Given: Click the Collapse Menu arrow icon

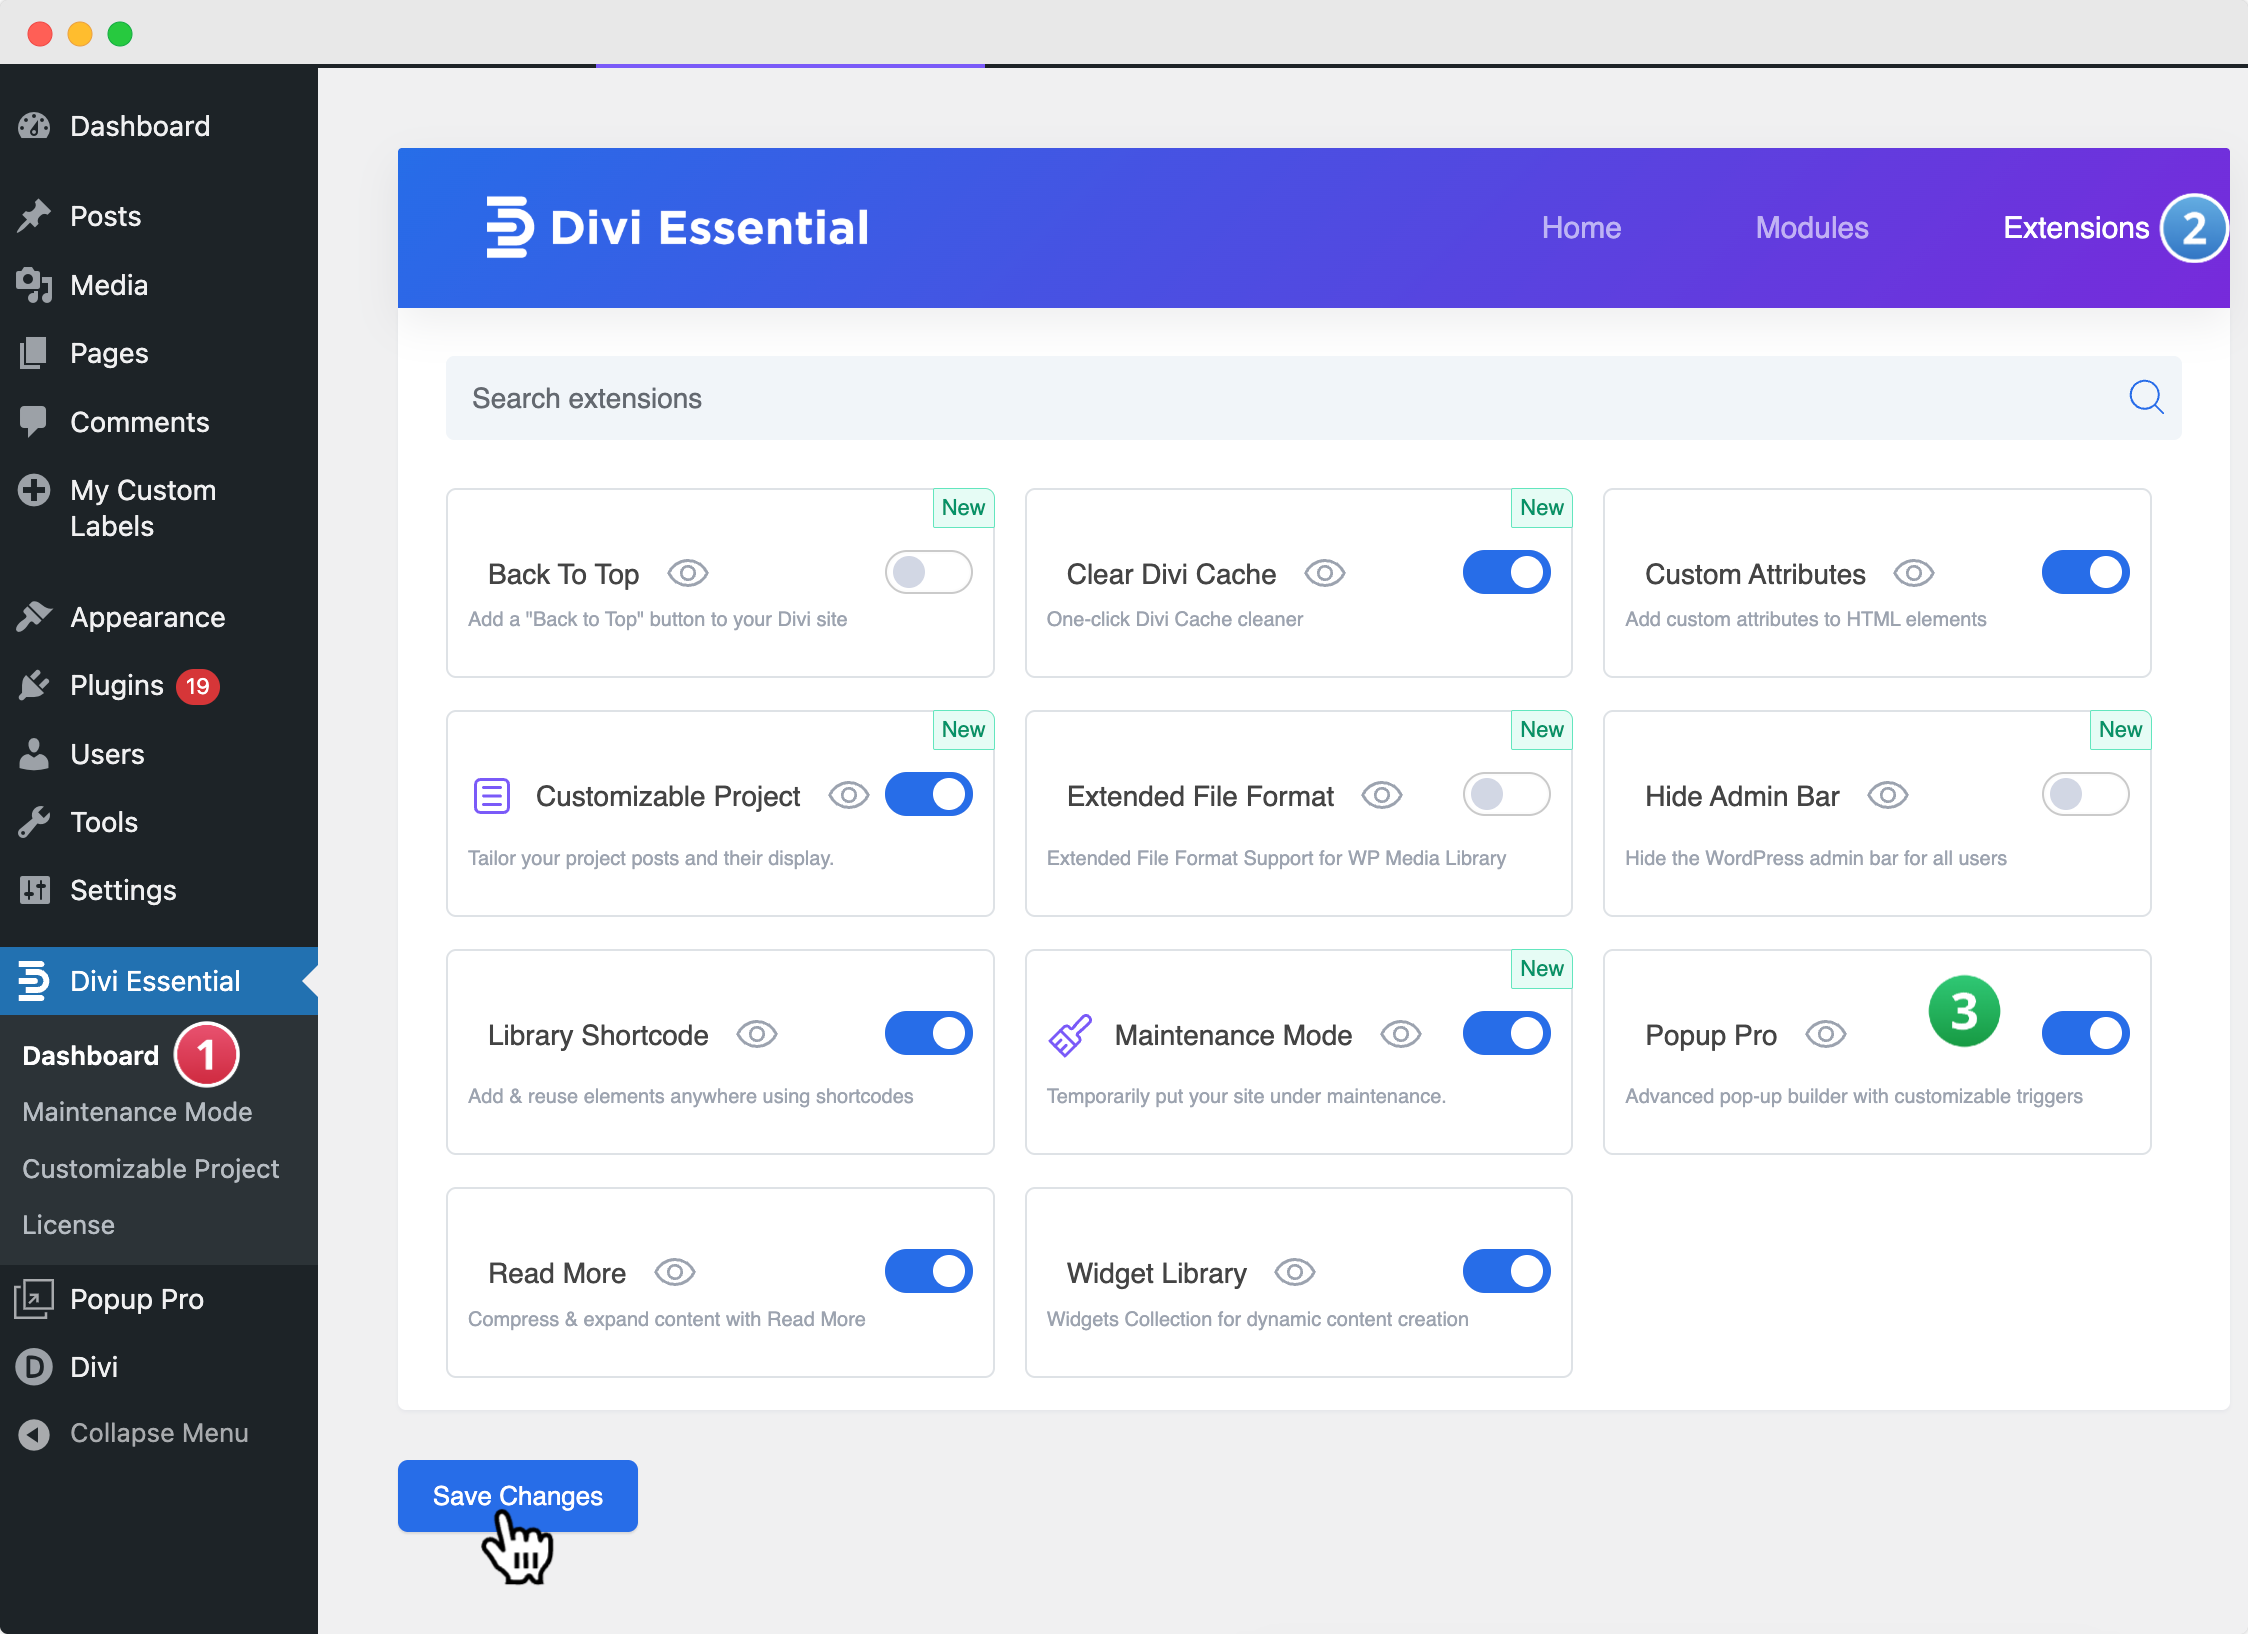Looking at the screenshot, I should tap(34, 1434).
